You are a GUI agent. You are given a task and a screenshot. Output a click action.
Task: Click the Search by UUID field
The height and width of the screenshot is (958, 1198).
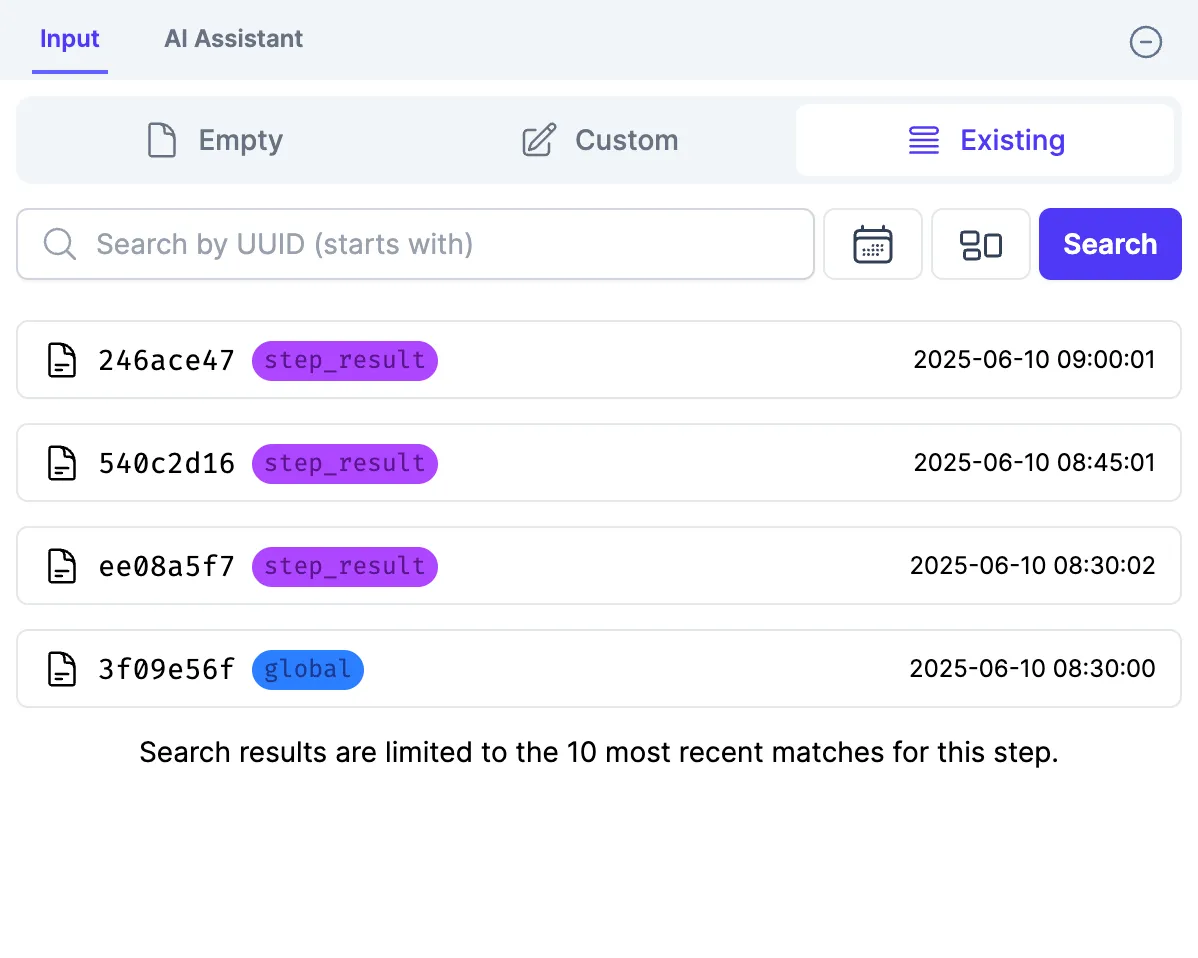[x=416, y=244]
